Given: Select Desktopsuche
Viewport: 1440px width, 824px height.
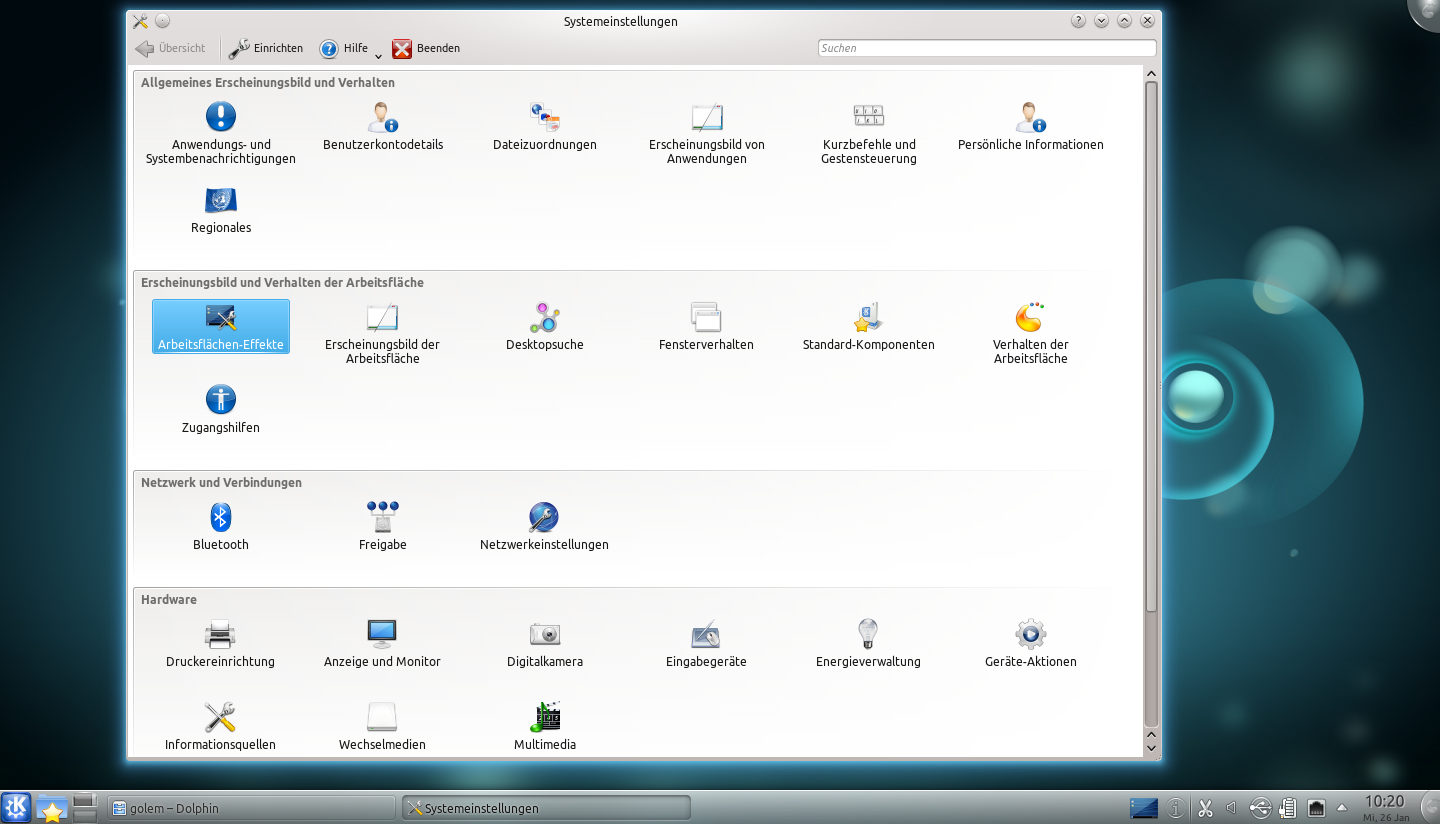Looking at the screenshot, I should click(x=544, y=327).
